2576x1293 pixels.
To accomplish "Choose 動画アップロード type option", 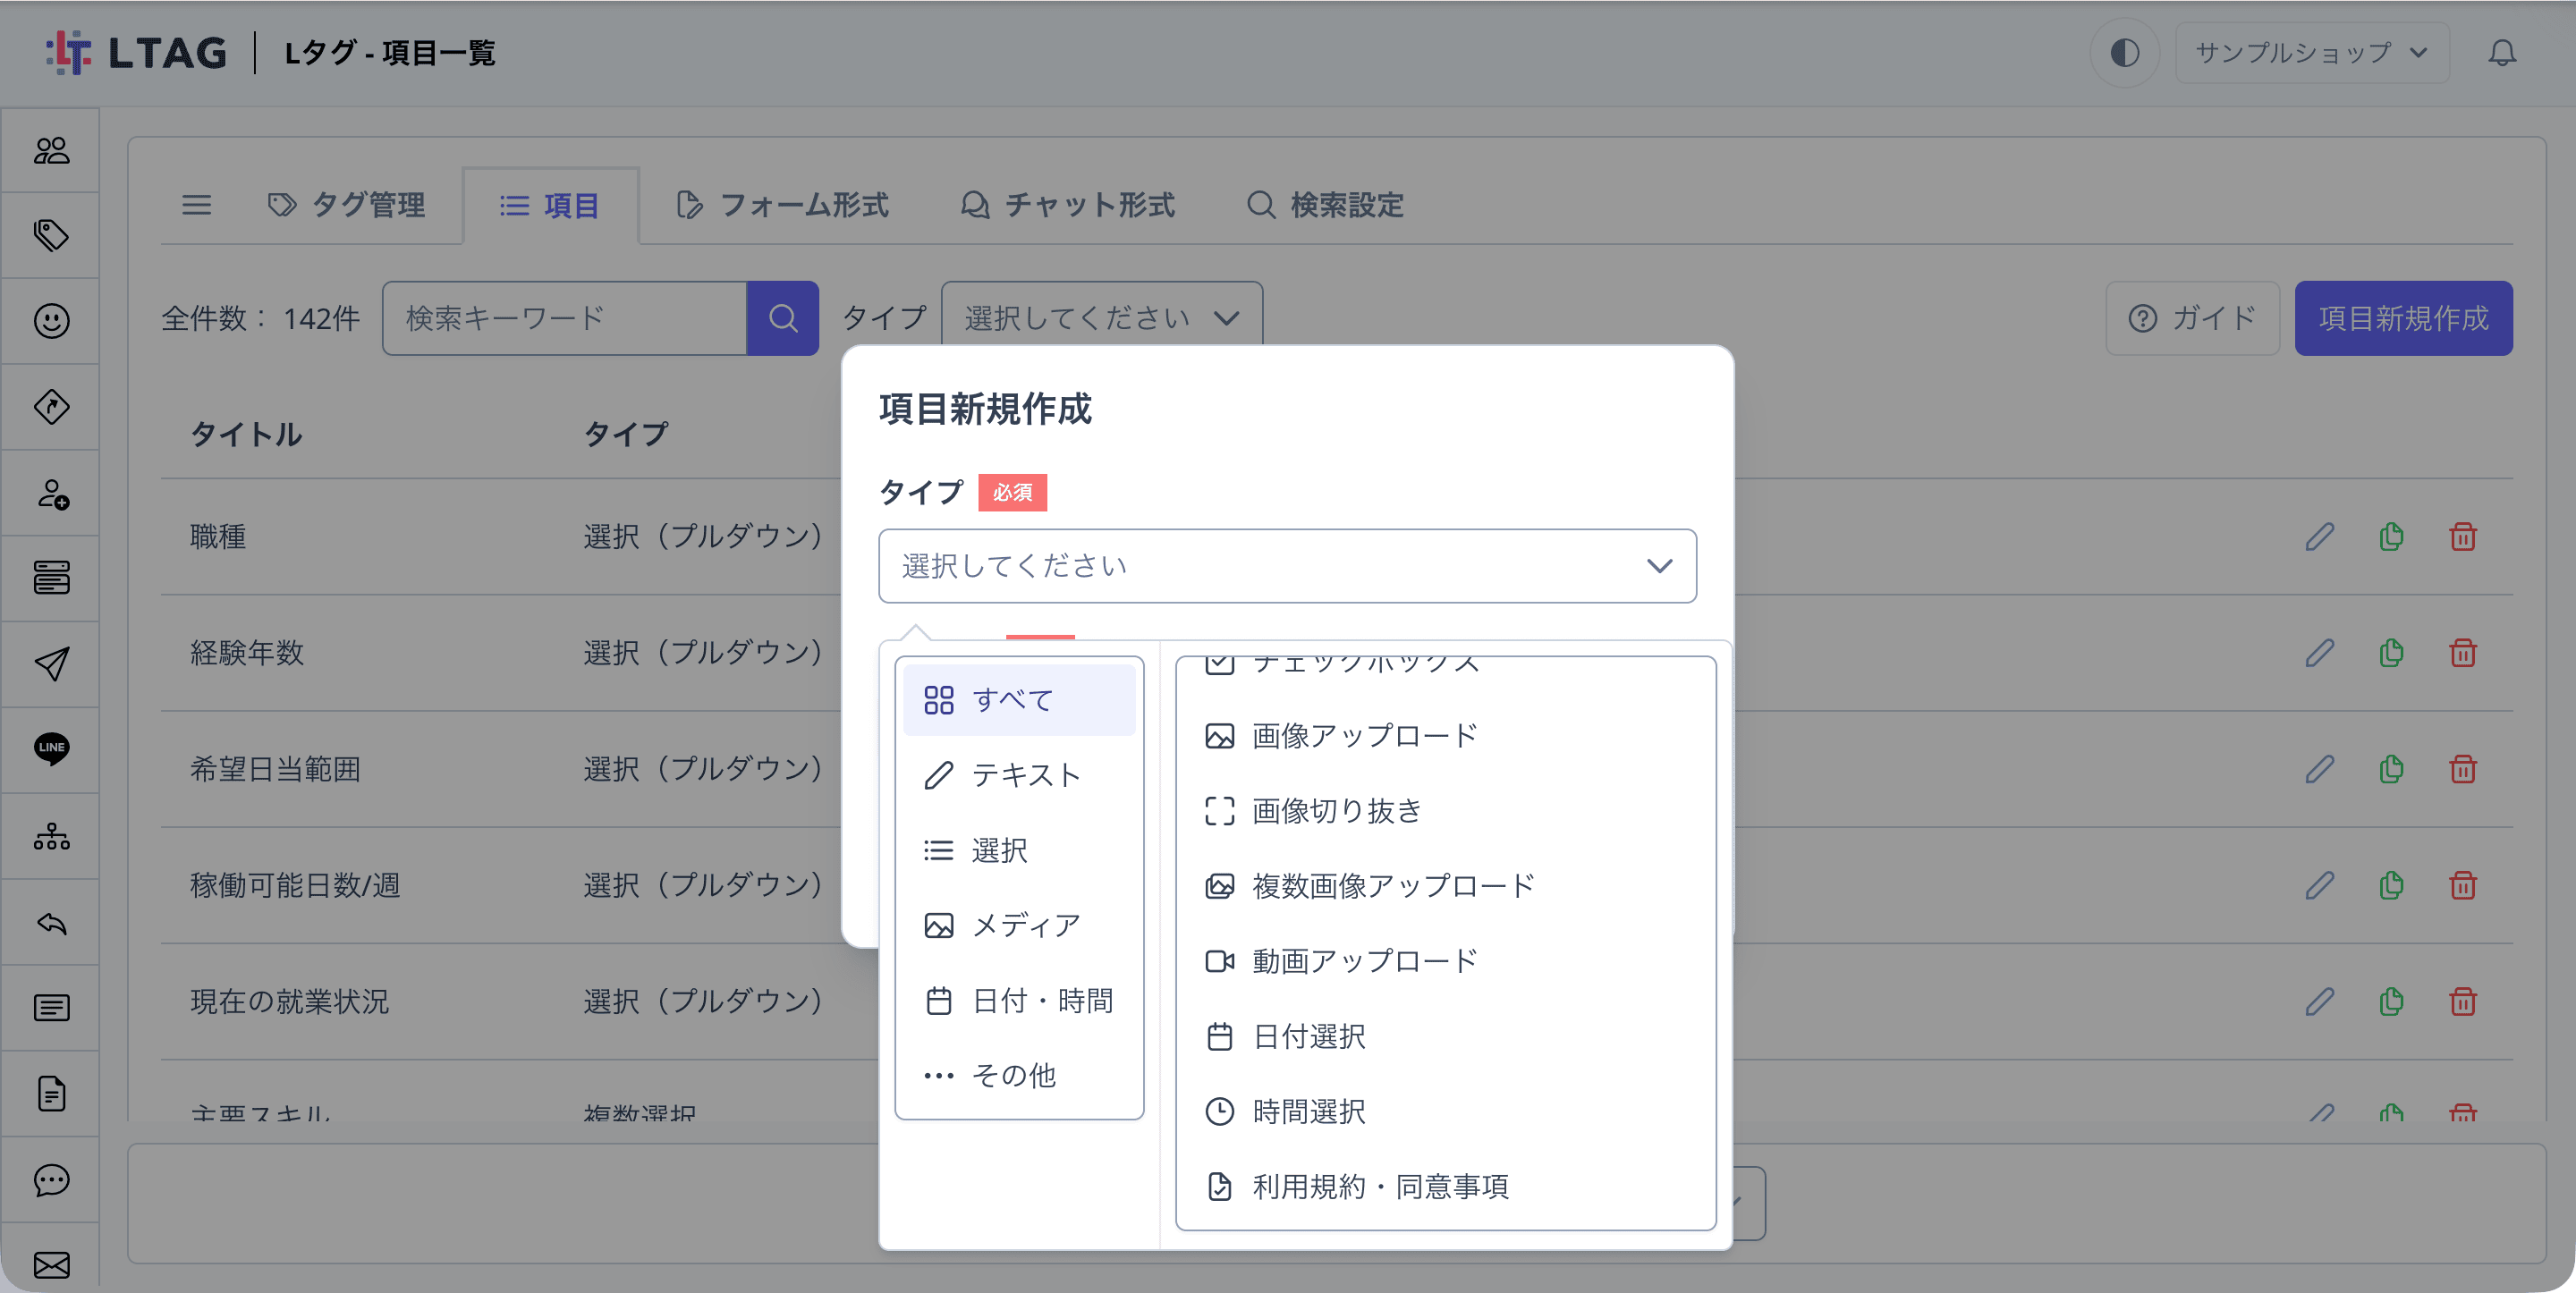I will click(1445, 961).
